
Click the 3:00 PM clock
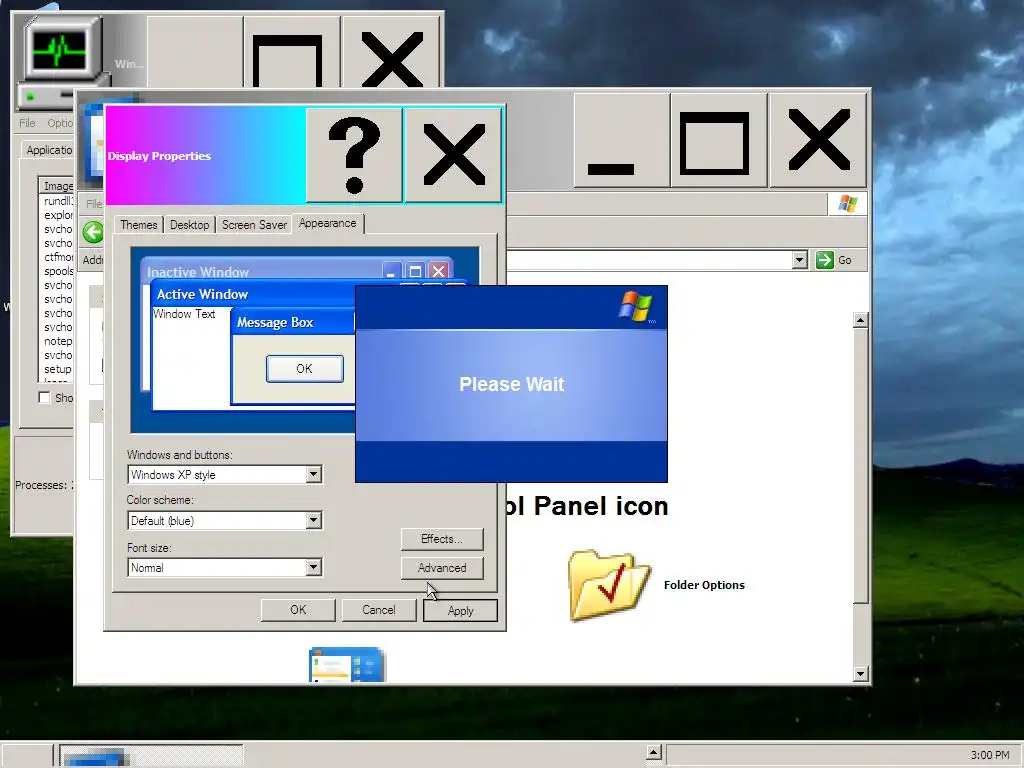990,755
